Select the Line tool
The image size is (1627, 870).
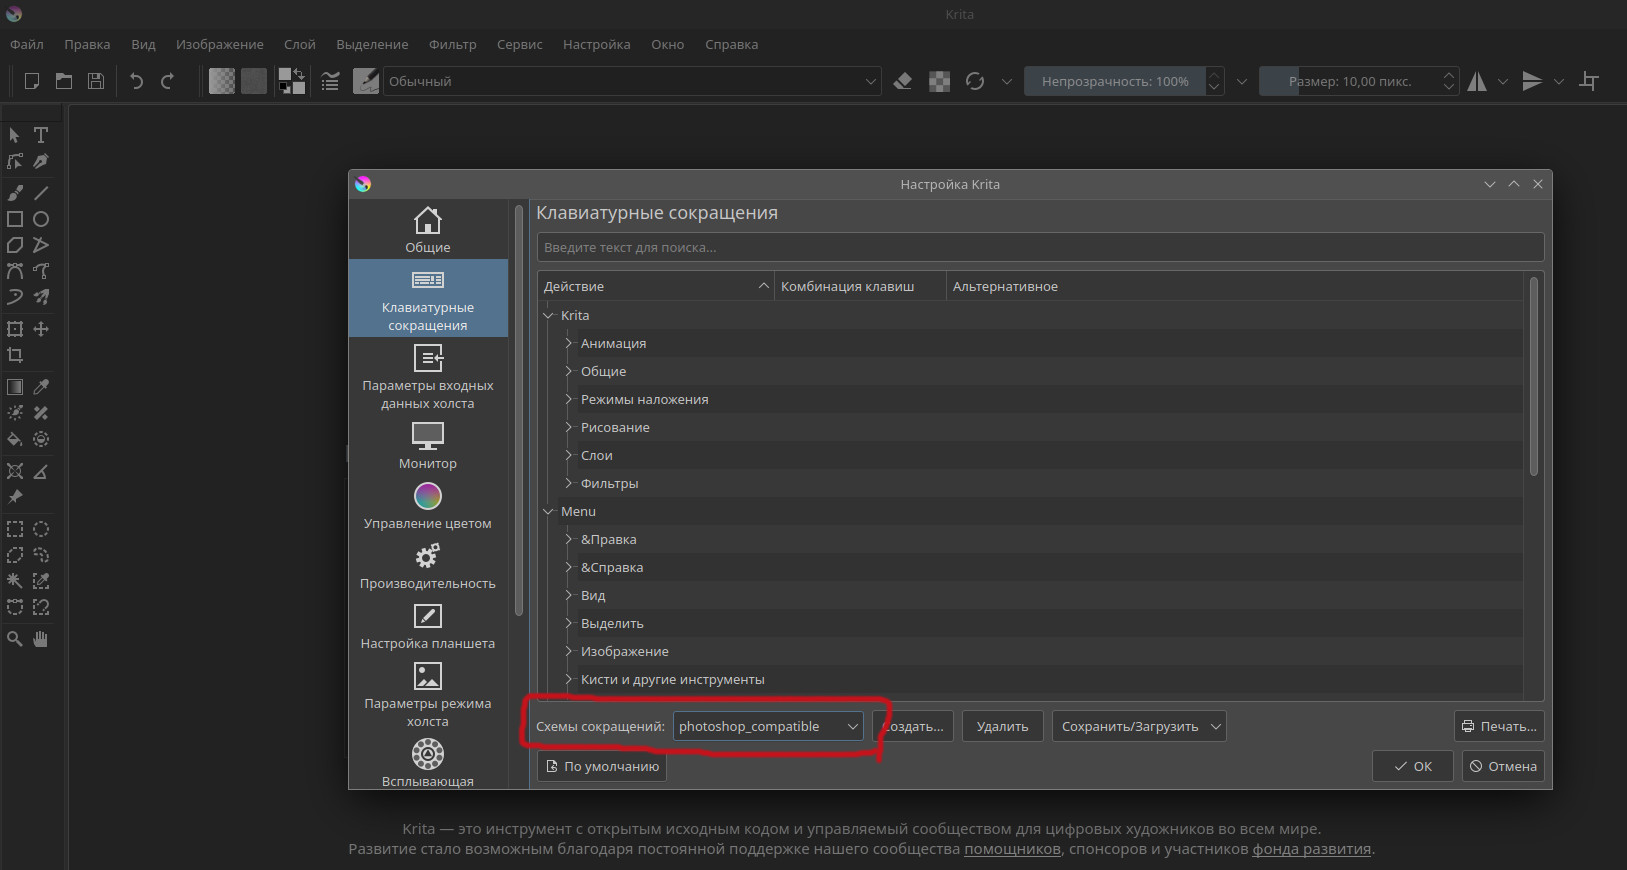(x=41, y=193)
